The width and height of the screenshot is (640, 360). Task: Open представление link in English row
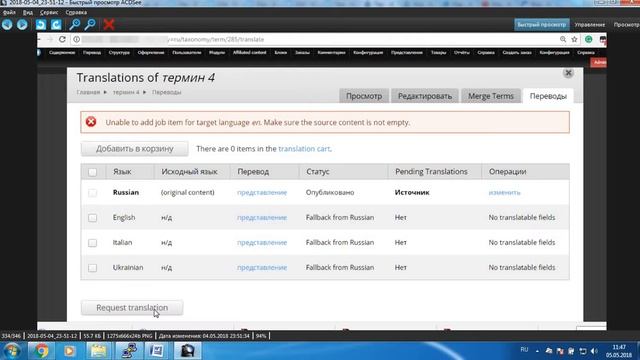point(262,218)
